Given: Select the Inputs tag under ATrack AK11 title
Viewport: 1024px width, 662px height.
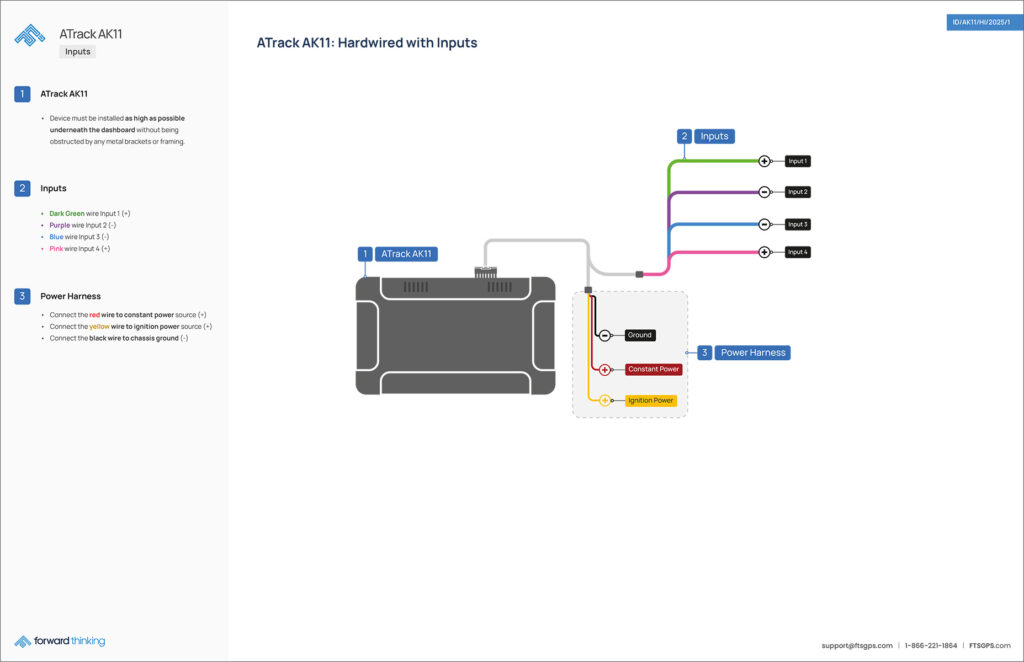Looking at the screenshot, I should 77,52.
